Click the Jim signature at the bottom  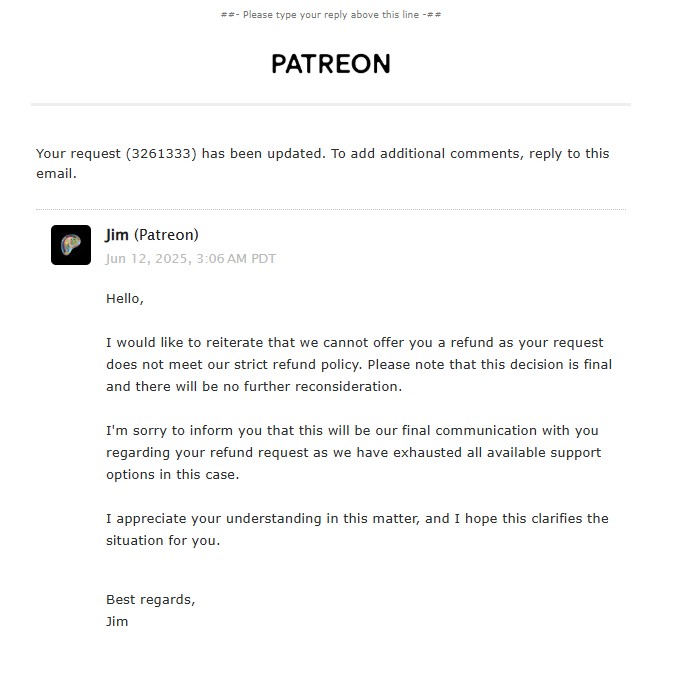point(117,622)
